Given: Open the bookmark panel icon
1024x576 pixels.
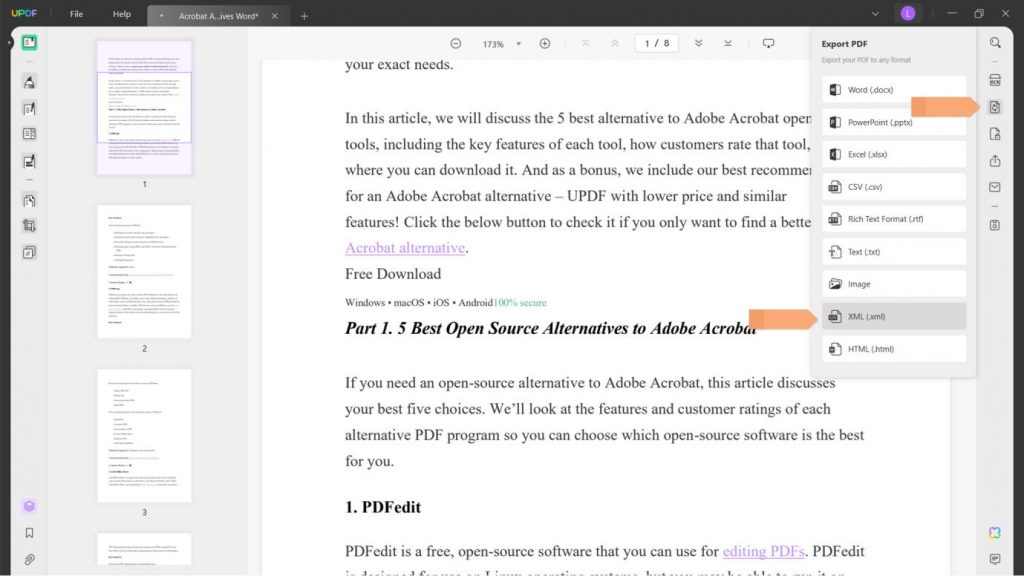Looking at the screenshot, I should pyautogui.click(x=29, y=533).
